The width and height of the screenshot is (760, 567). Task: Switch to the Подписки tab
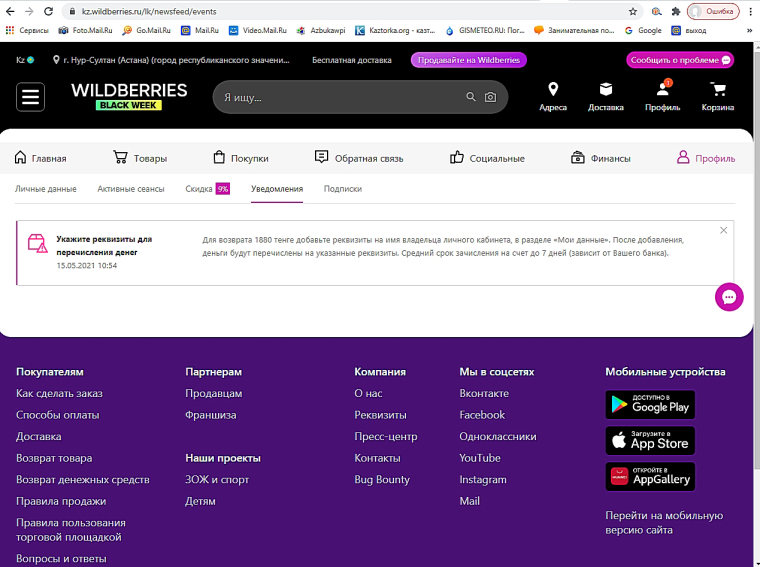(342, 188)
